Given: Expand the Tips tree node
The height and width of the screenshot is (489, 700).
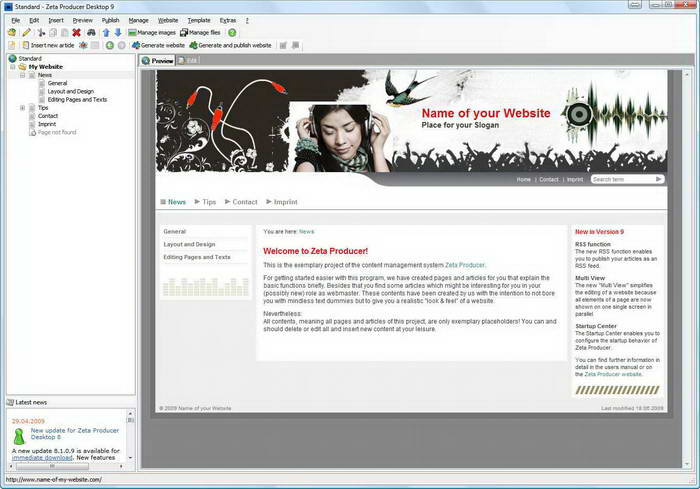Looking at the screenshot, I should click(x=22, y=108).
